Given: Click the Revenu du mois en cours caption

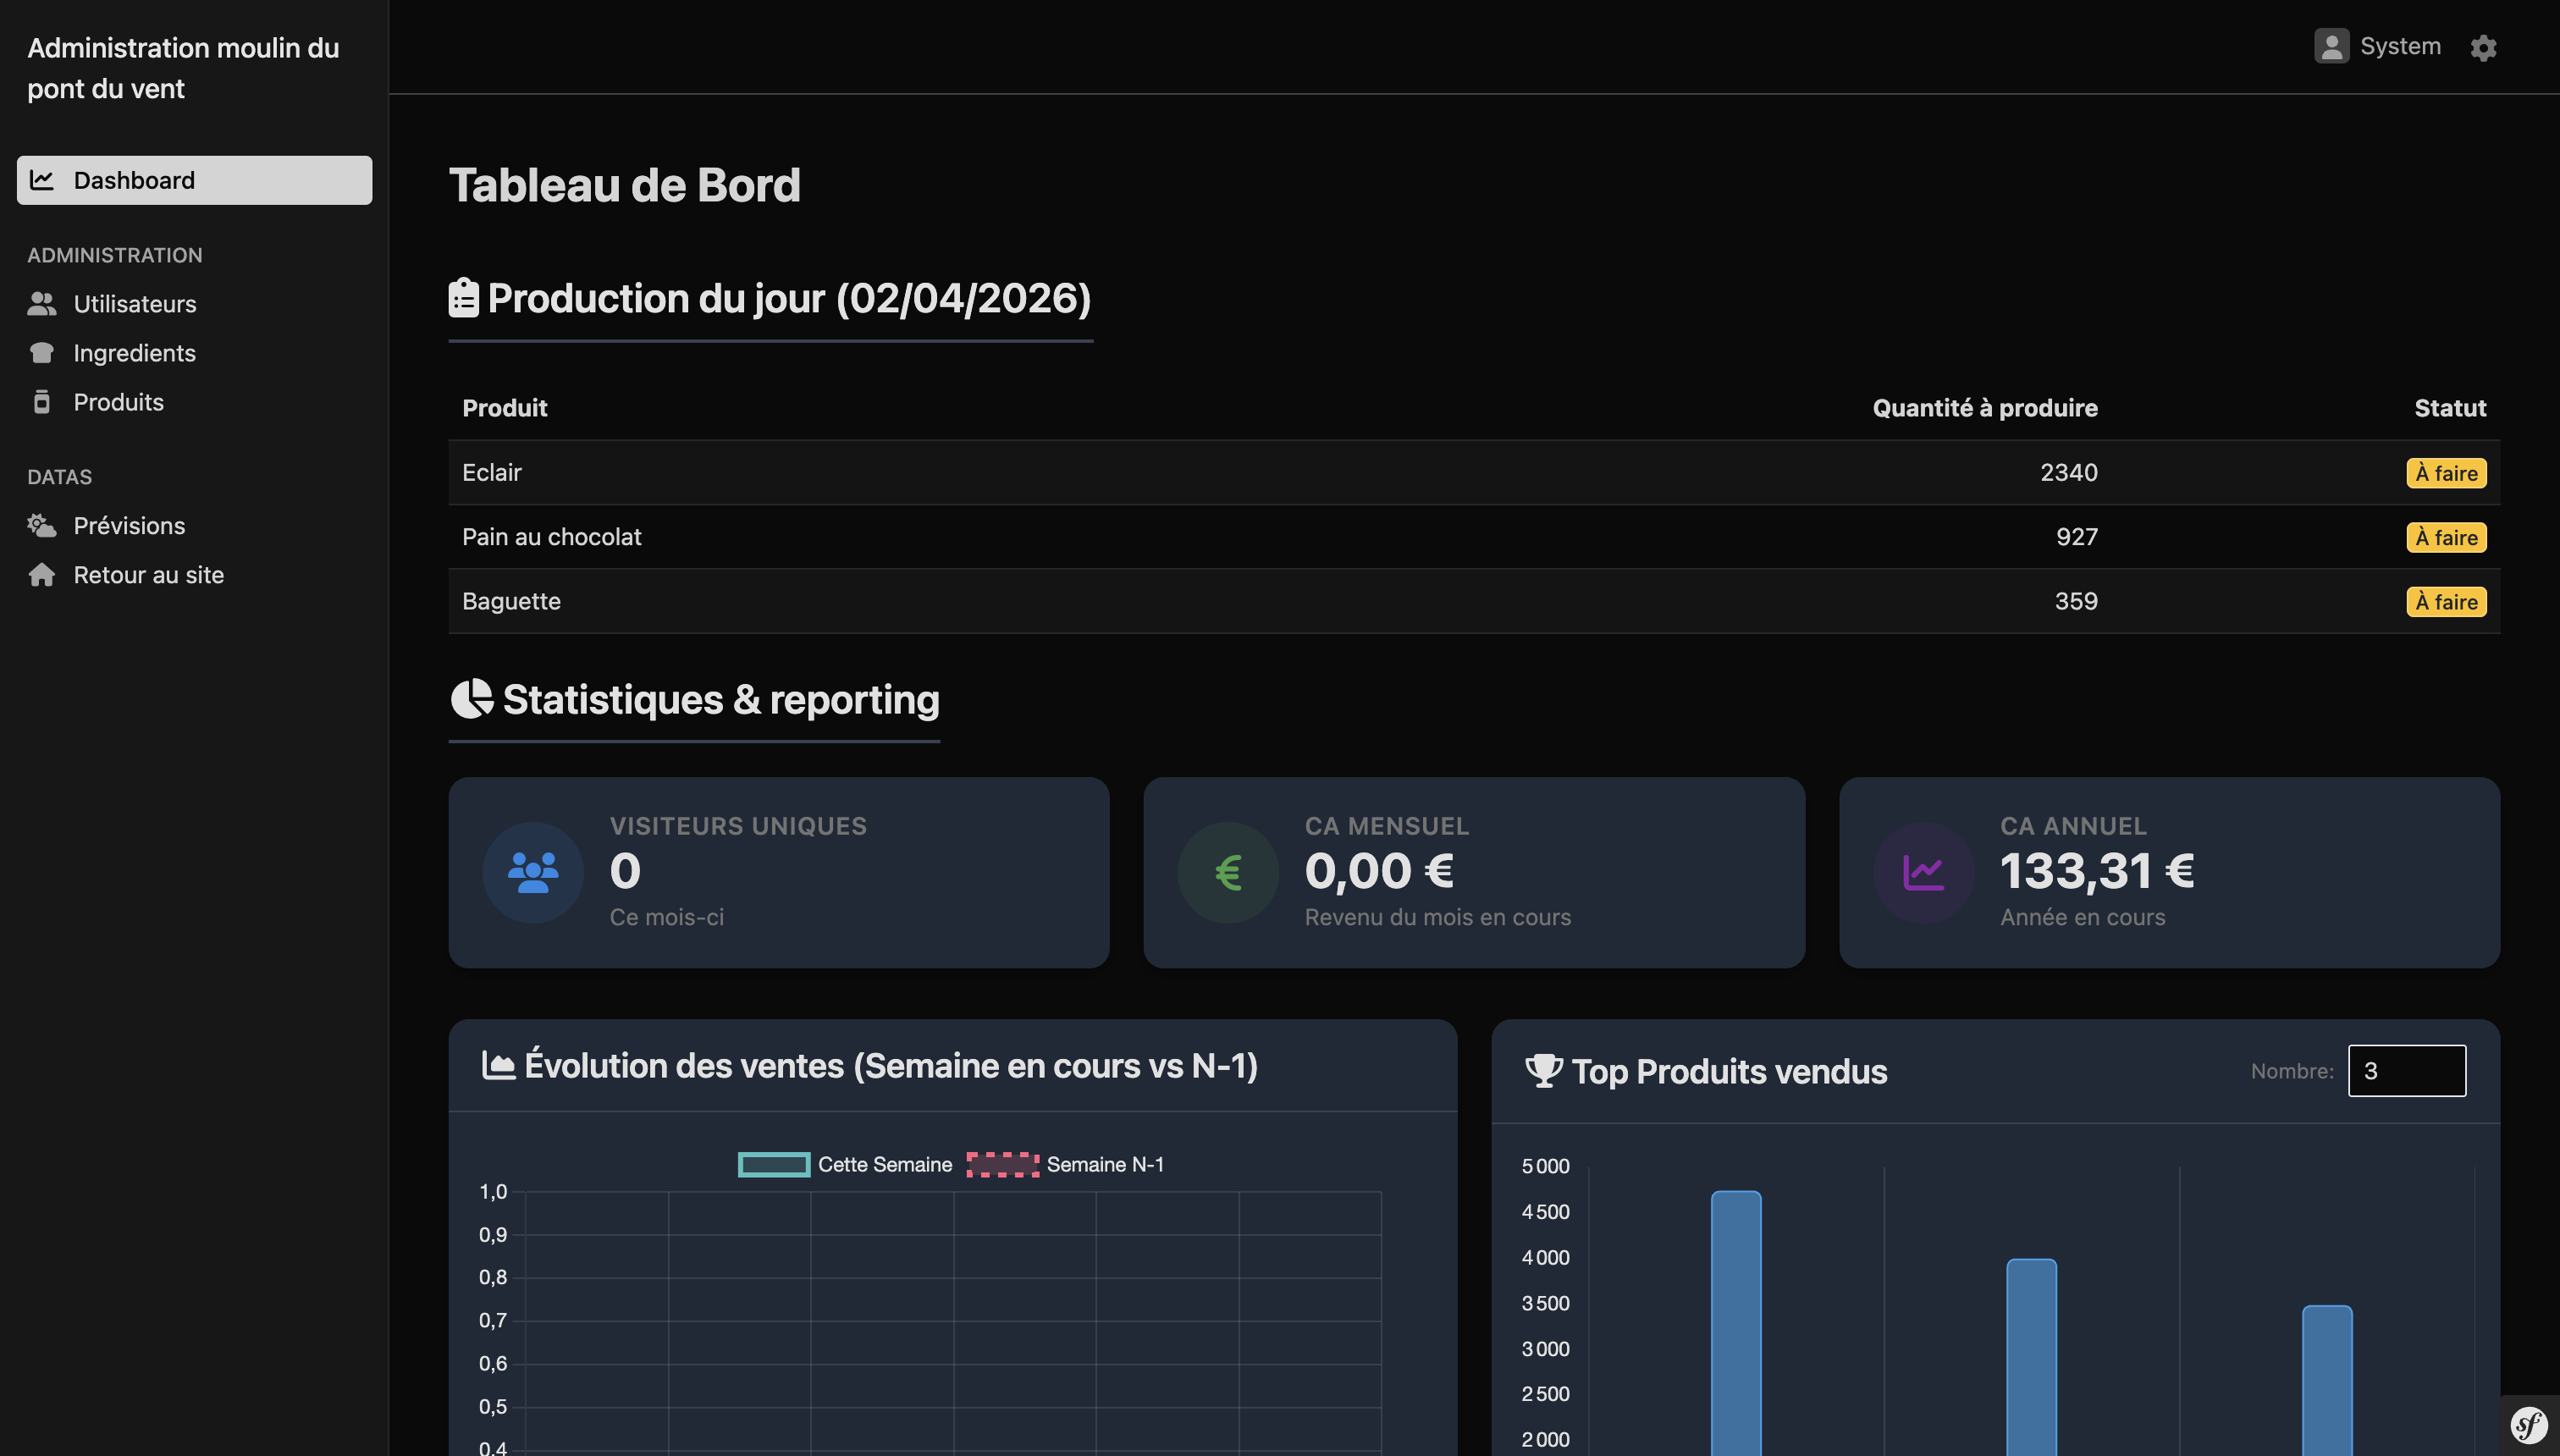Looking at the screenshot, I should click(x=1437, y=917).
